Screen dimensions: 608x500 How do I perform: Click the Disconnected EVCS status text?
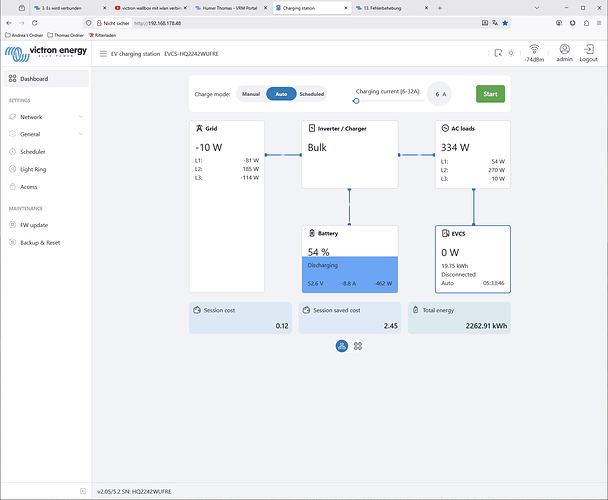pyautogui.click(x=458, y=274)
